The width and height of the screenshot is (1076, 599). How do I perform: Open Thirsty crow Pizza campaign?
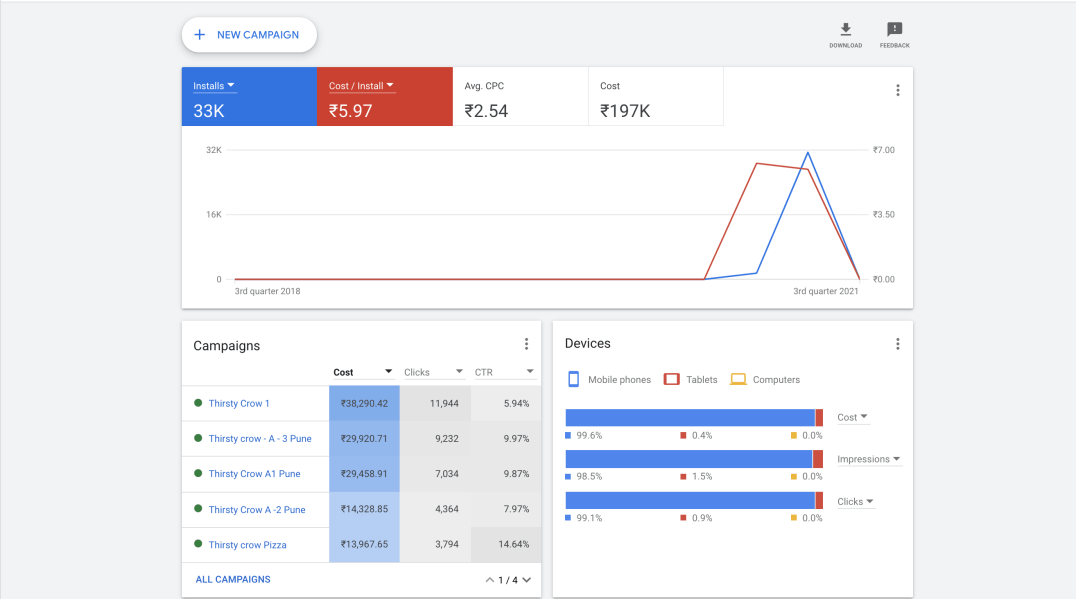(248, 545)
